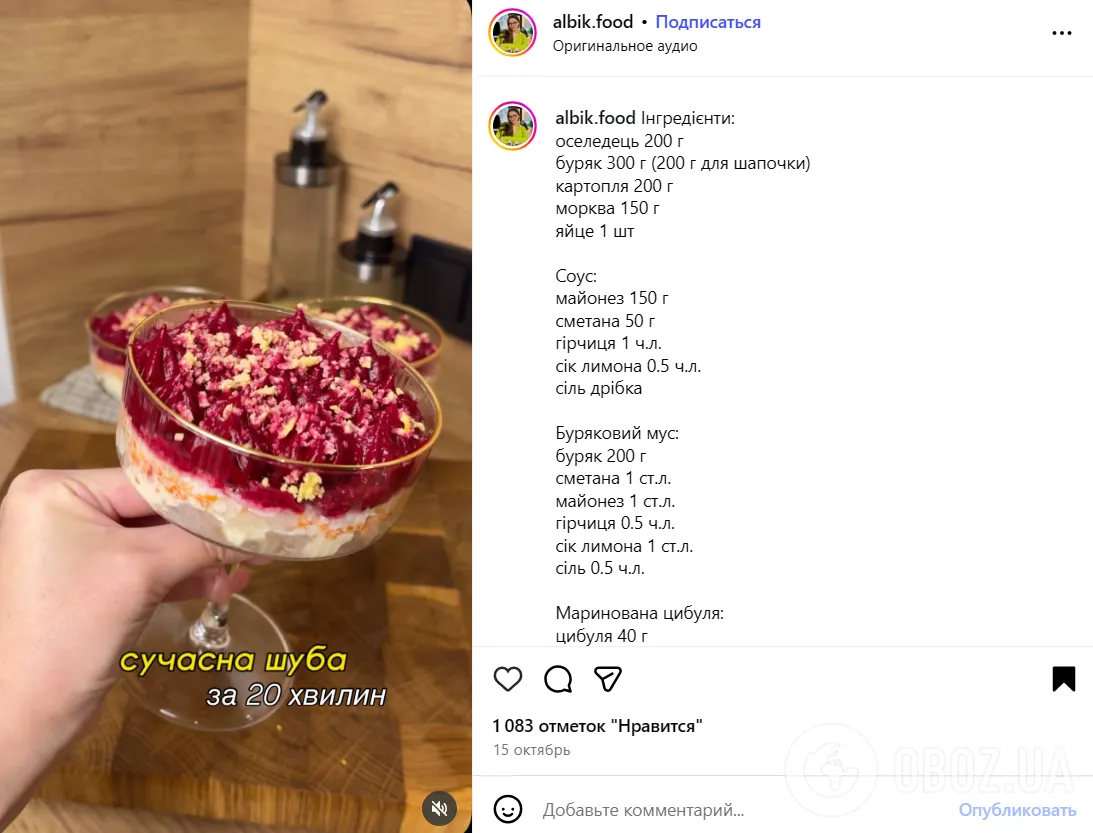This screenshot has width=1093, height=833.
Task: Click the Оригинальное аудио audio link
Action: click(625, 46)
